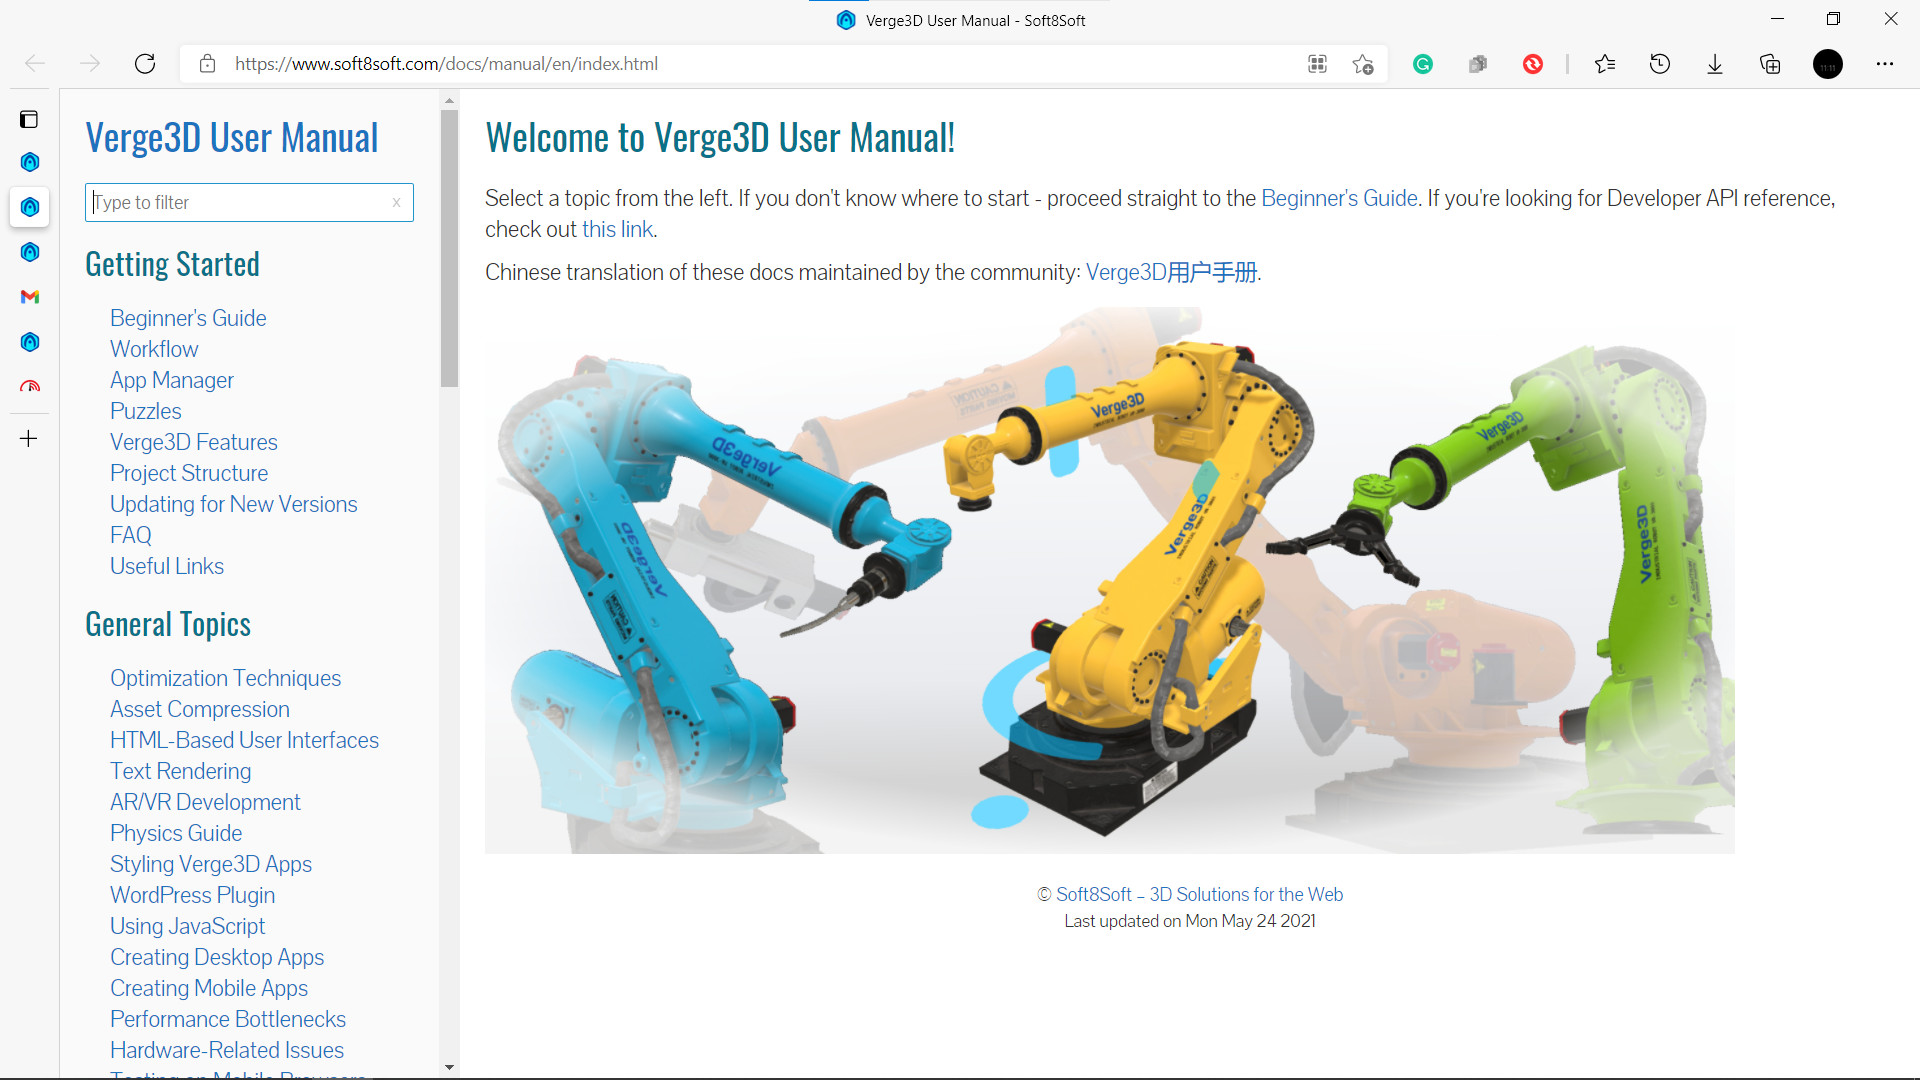Click the red blocker extension icon
The width and height of the screenshot is (1920, 1080).
point(1533,64)
